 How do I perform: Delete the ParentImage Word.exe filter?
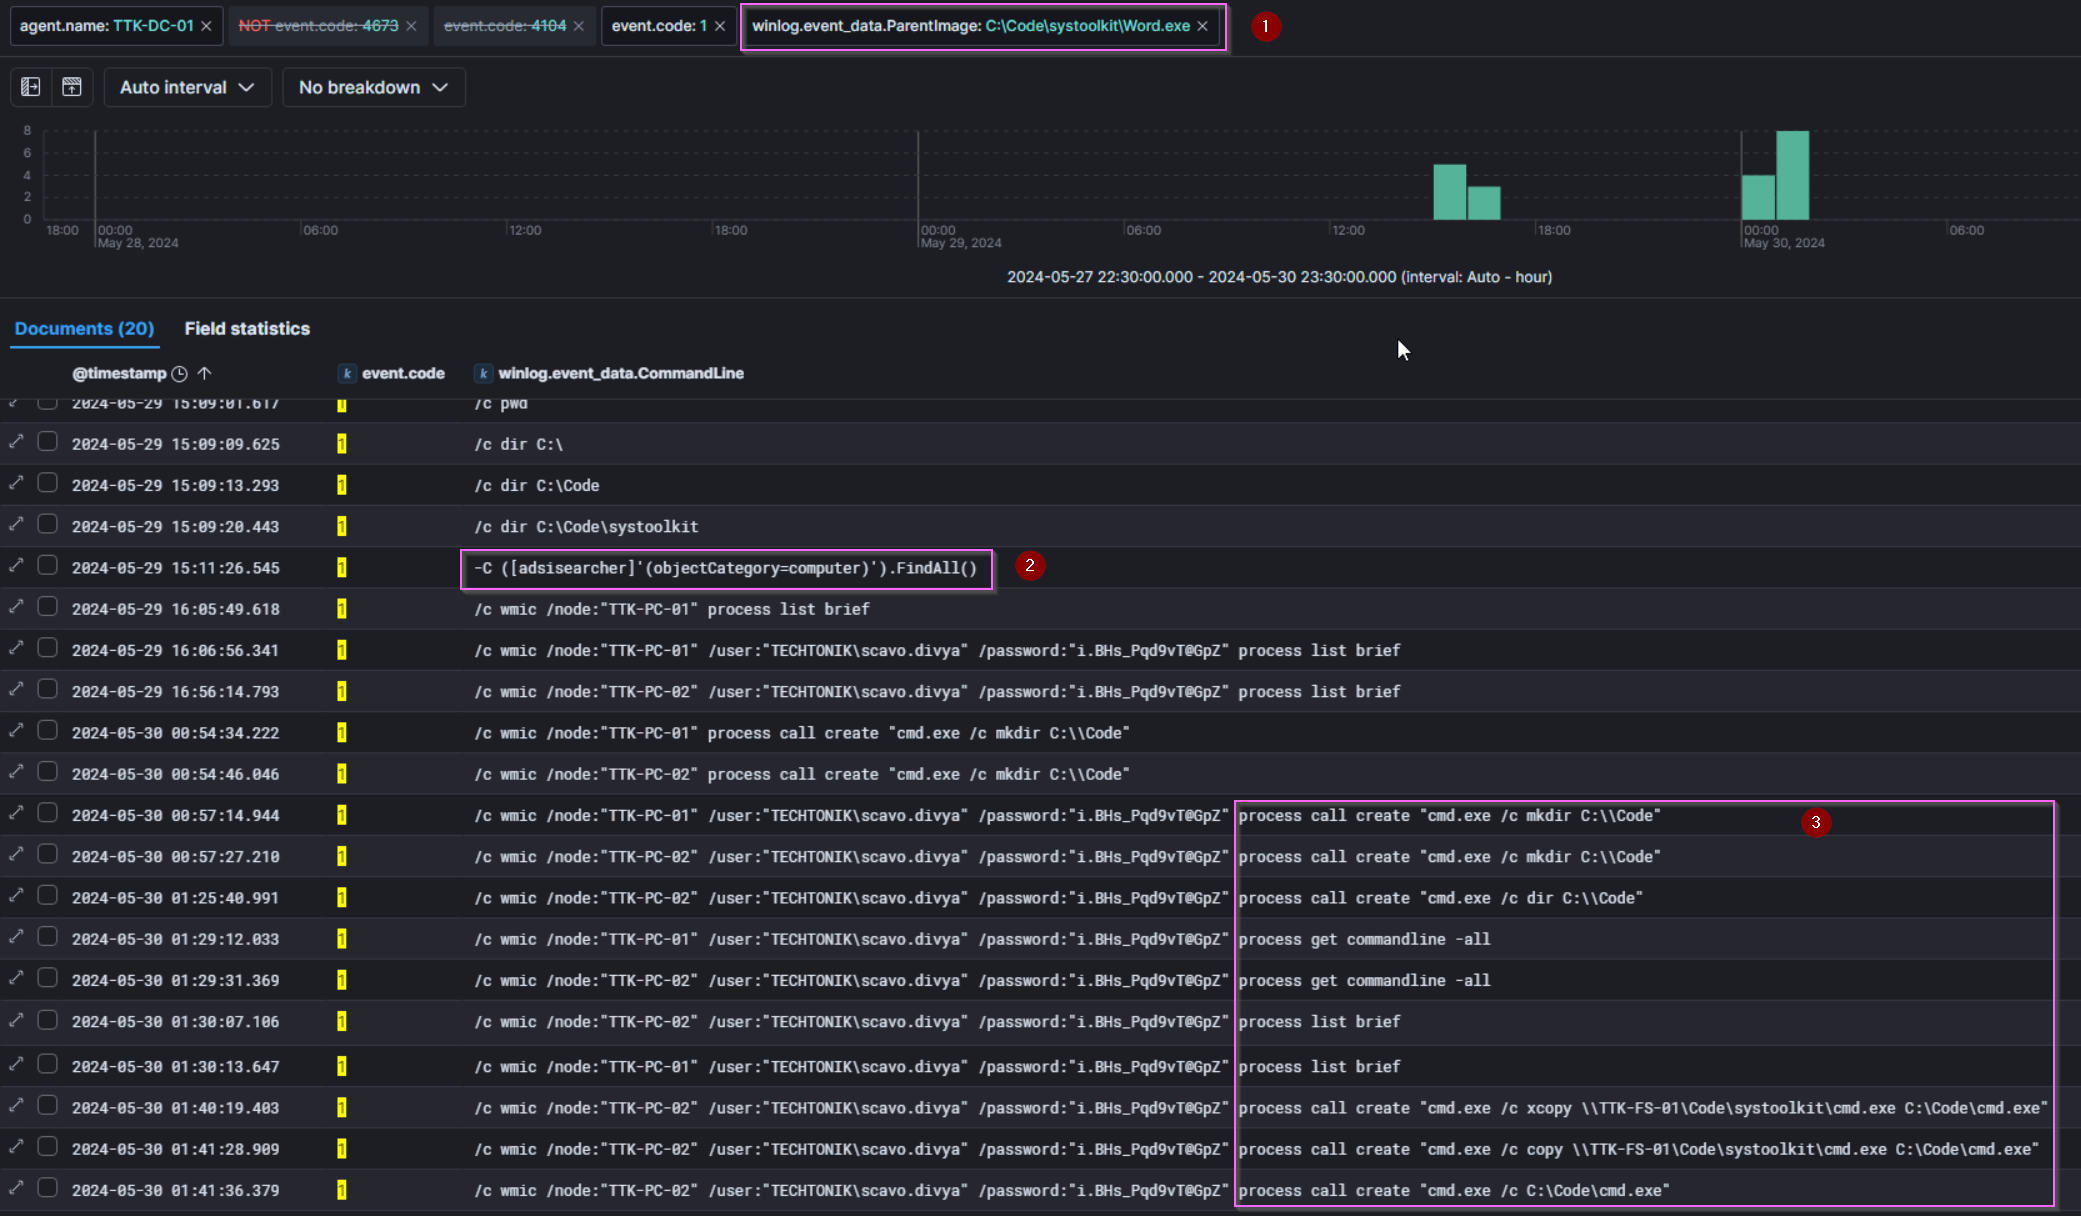pos(1203,26)
